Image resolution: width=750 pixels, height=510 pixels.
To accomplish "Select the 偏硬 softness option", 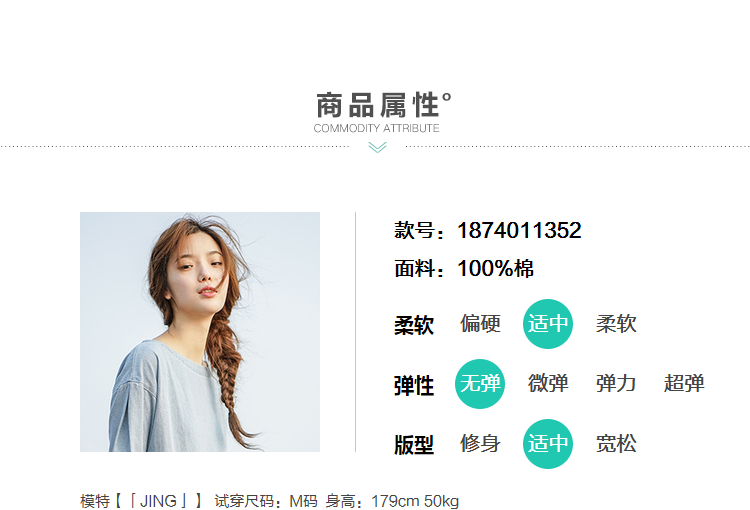I will tap(480, 324).
